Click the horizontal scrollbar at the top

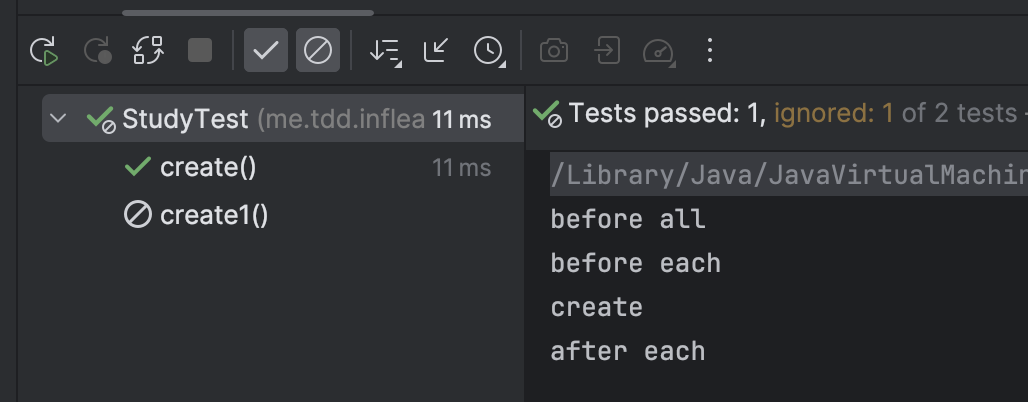pos(248,12)
